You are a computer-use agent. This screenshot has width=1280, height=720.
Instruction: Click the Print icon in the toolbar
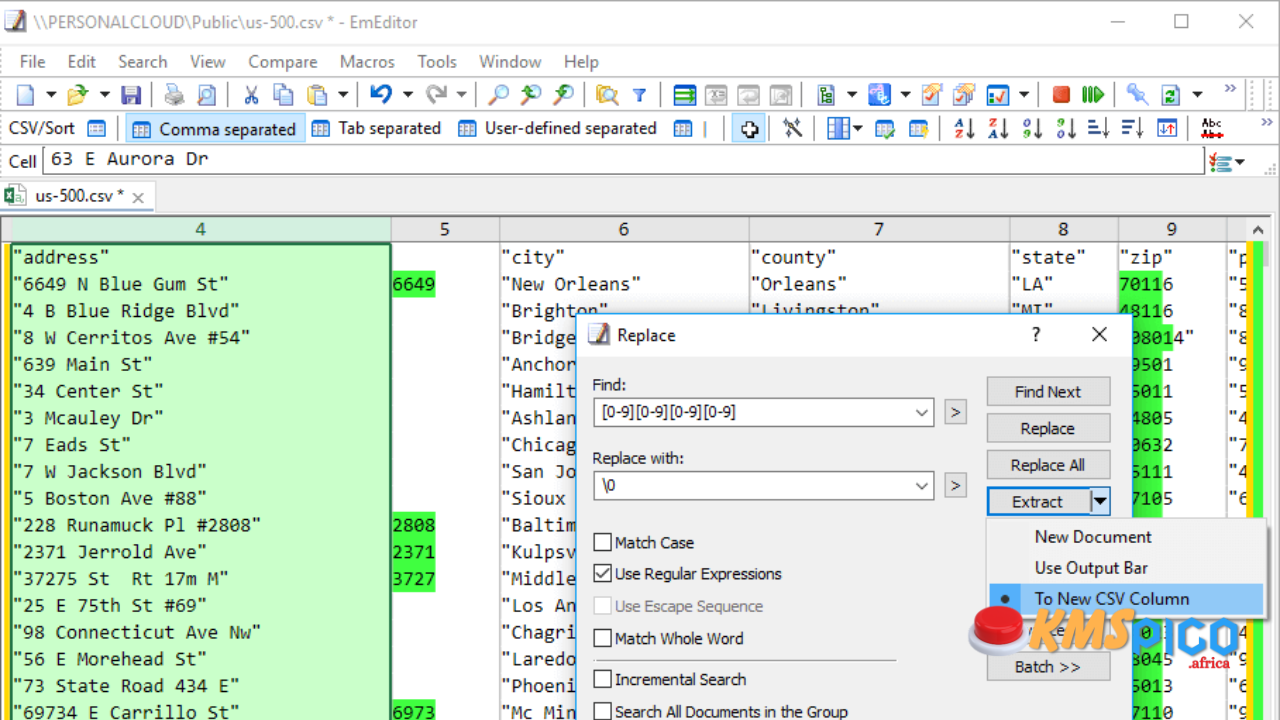coord(174,95)
